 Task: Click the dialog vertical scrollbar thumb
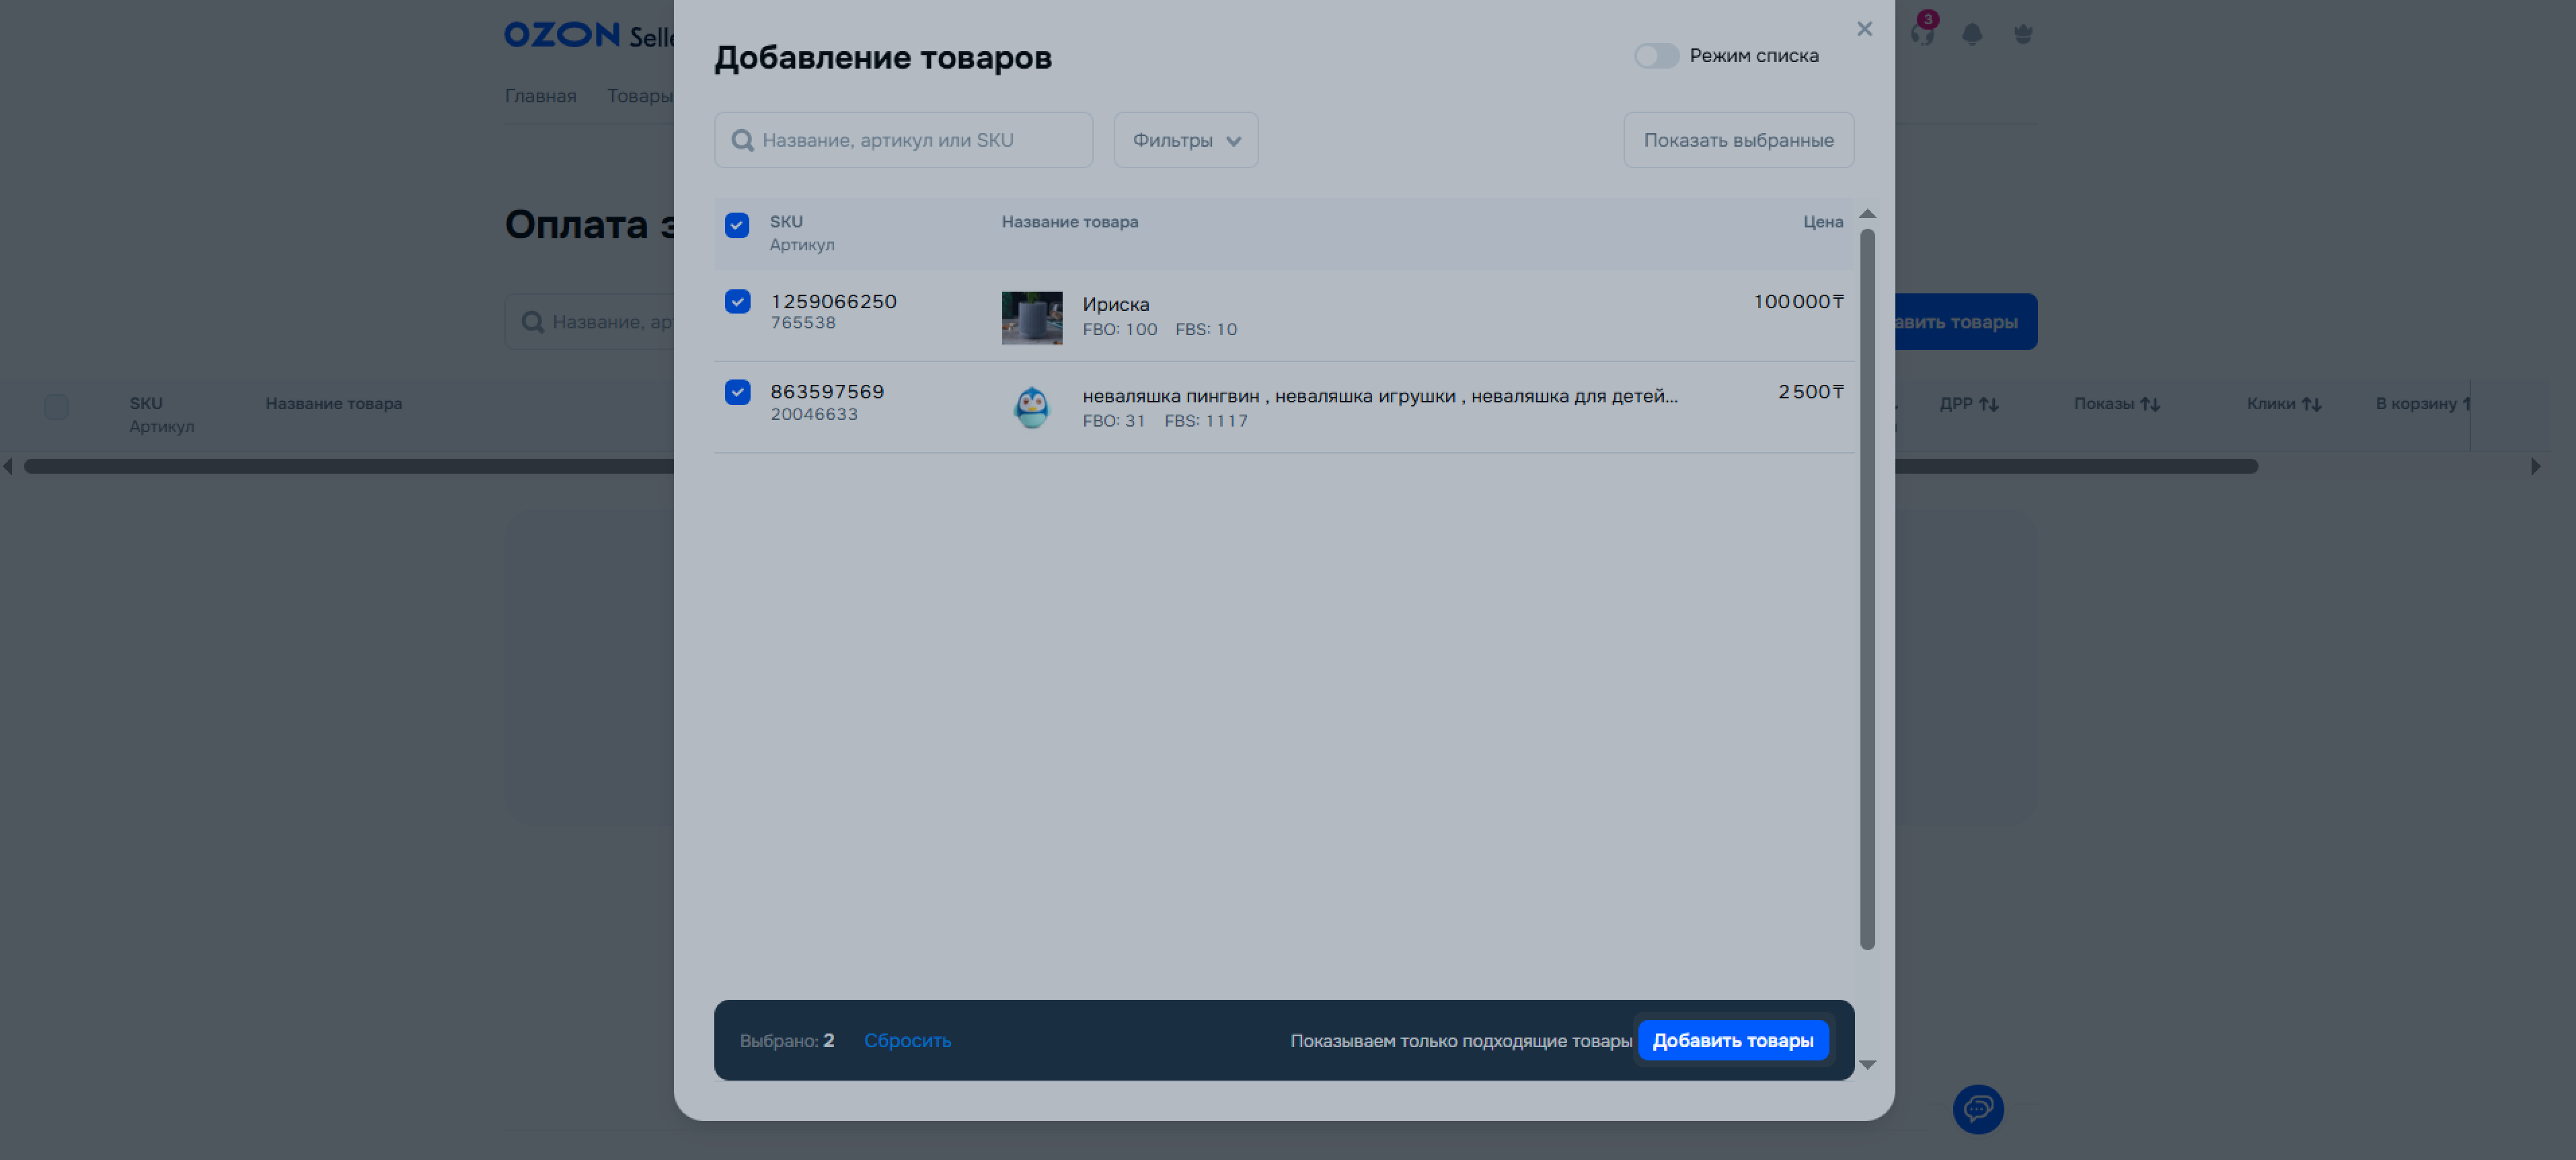tap(1867, 590)
